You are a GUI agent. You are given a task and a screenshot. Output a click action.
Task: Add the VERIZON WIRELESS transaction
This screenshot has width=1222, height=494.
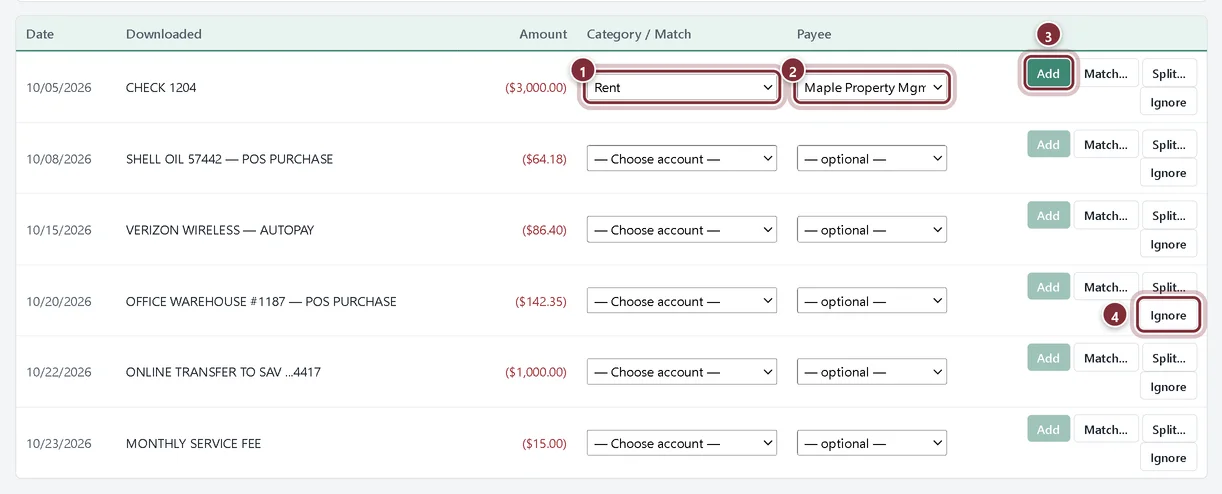[1048, 216]
